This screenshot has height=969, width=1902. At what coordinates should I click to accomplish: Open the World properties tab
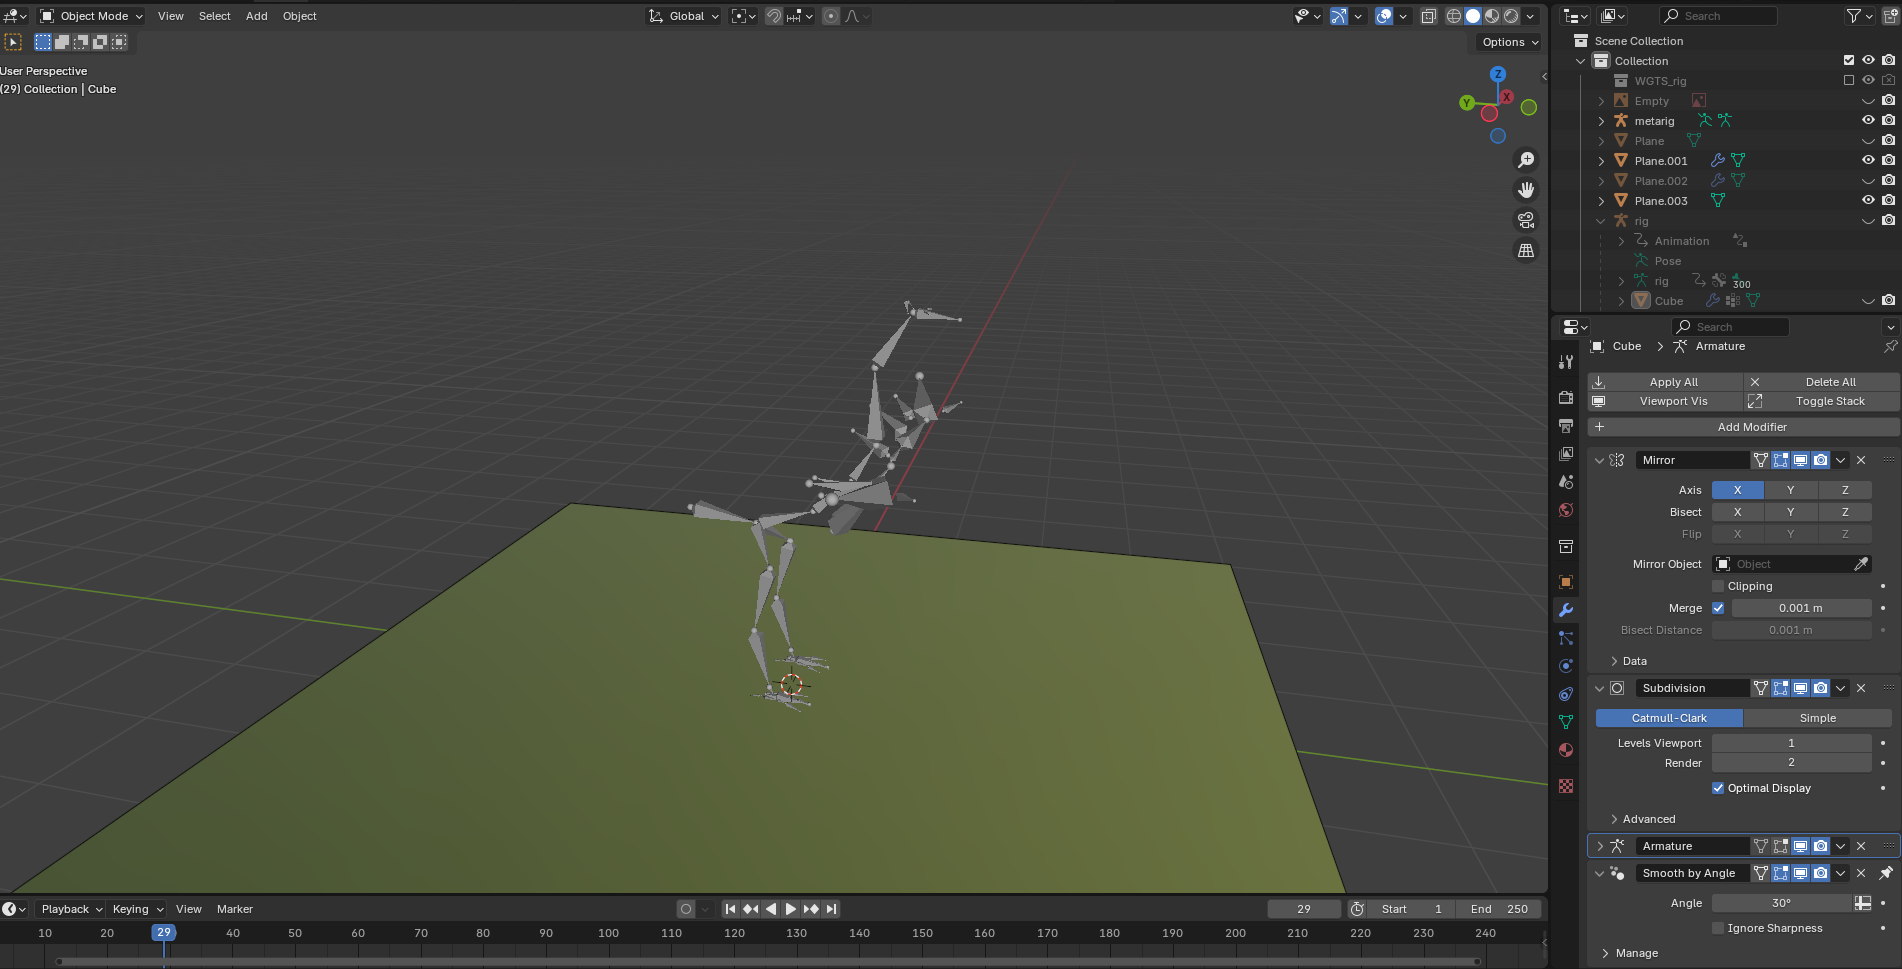point(1566,510)
